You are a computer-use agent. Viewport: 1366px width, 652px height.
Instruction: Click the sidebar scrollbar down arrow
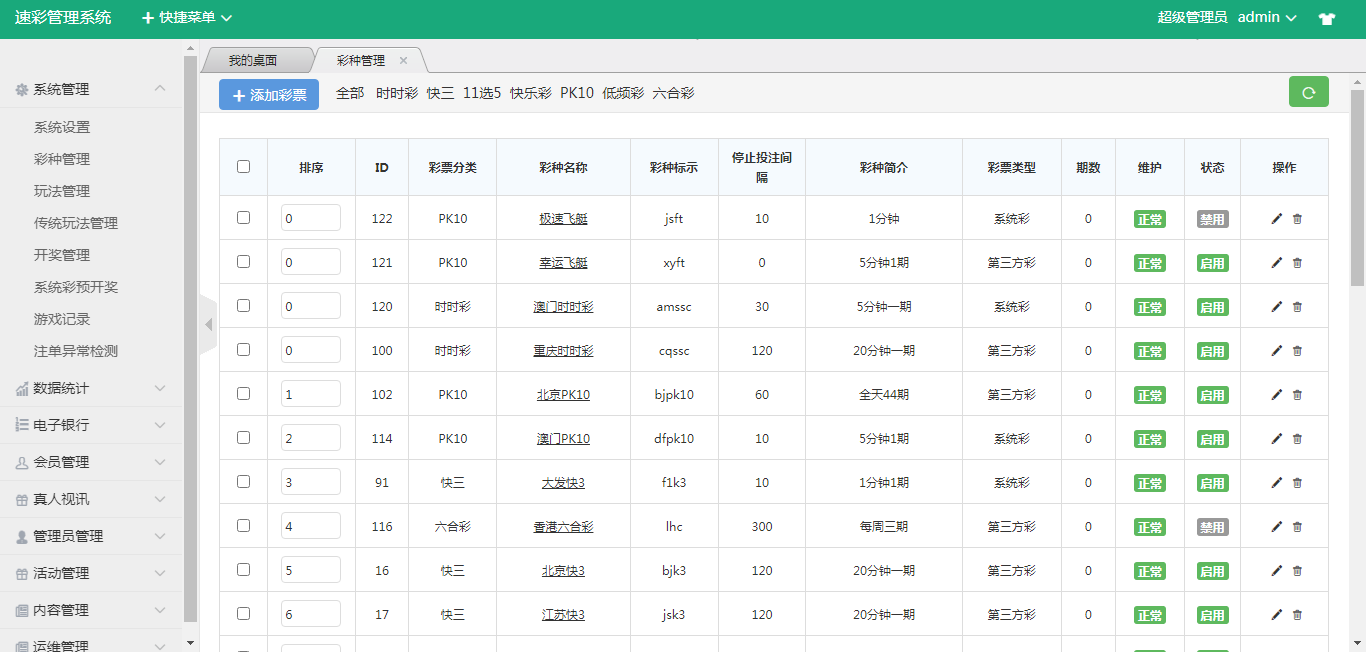(190, 643)
